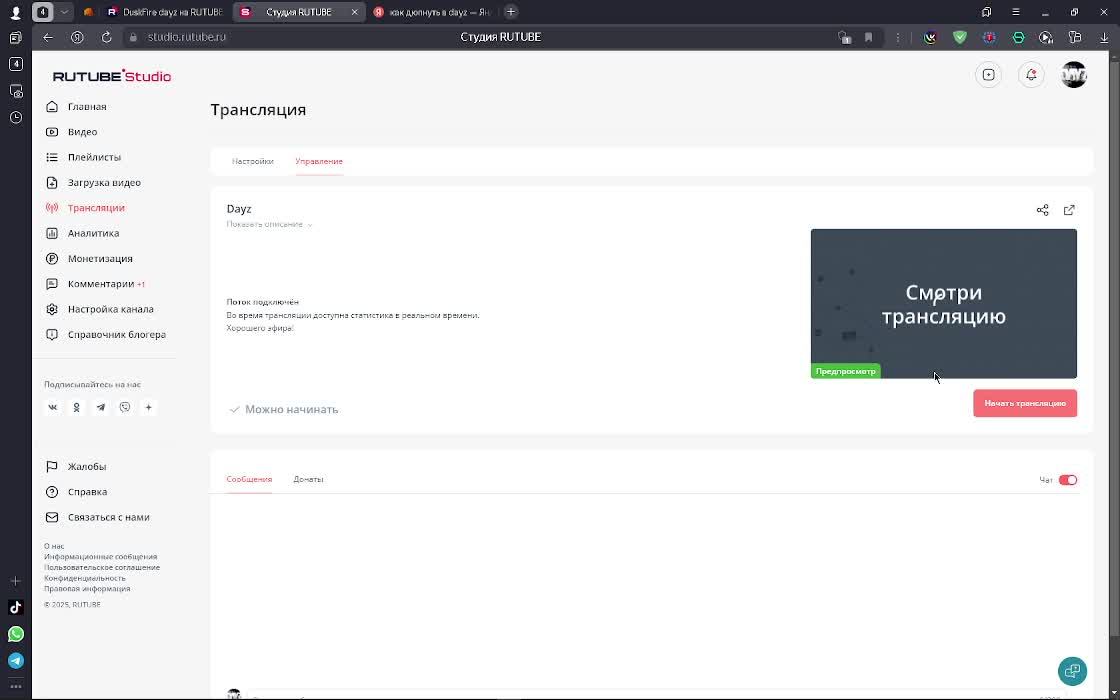The image size is (1120, 700).
Task: Open RUTUBE's VK social page icon
Action: pyautogui.click(x=53, y=407)
